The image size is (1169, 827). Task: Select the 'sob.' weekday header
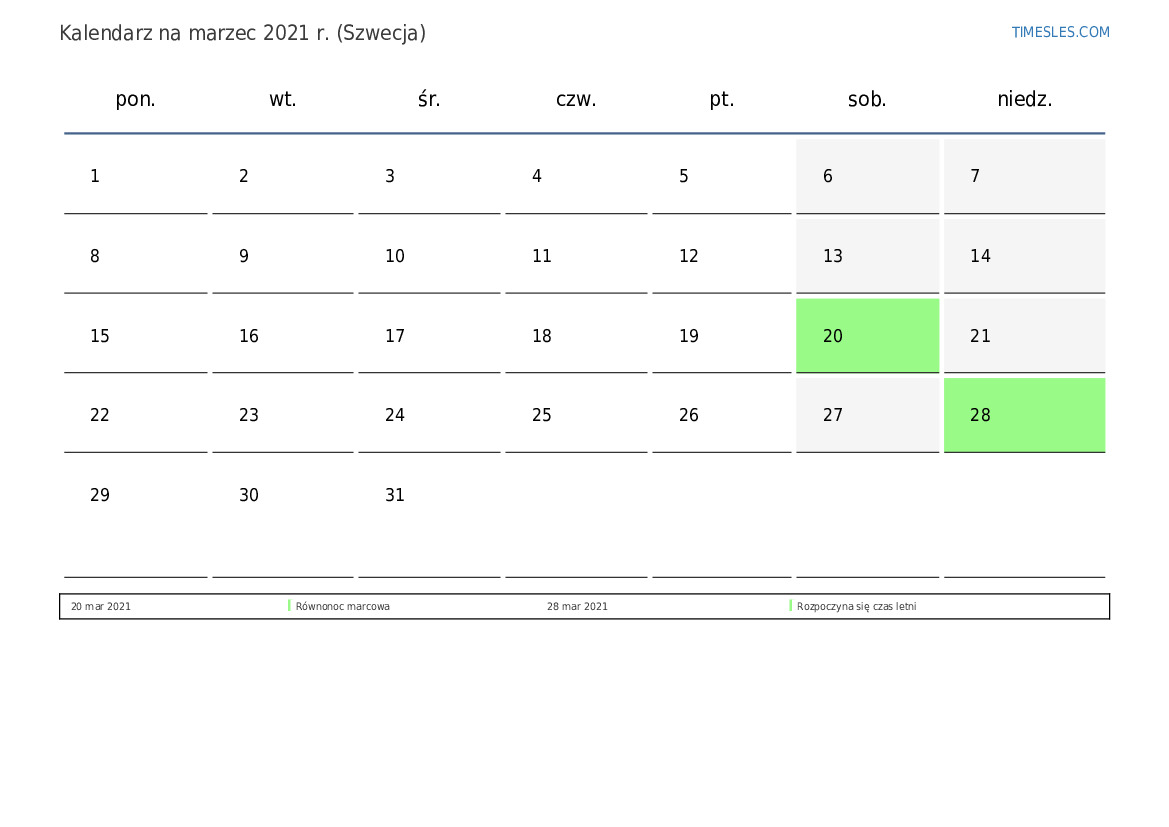coord(866,99)
